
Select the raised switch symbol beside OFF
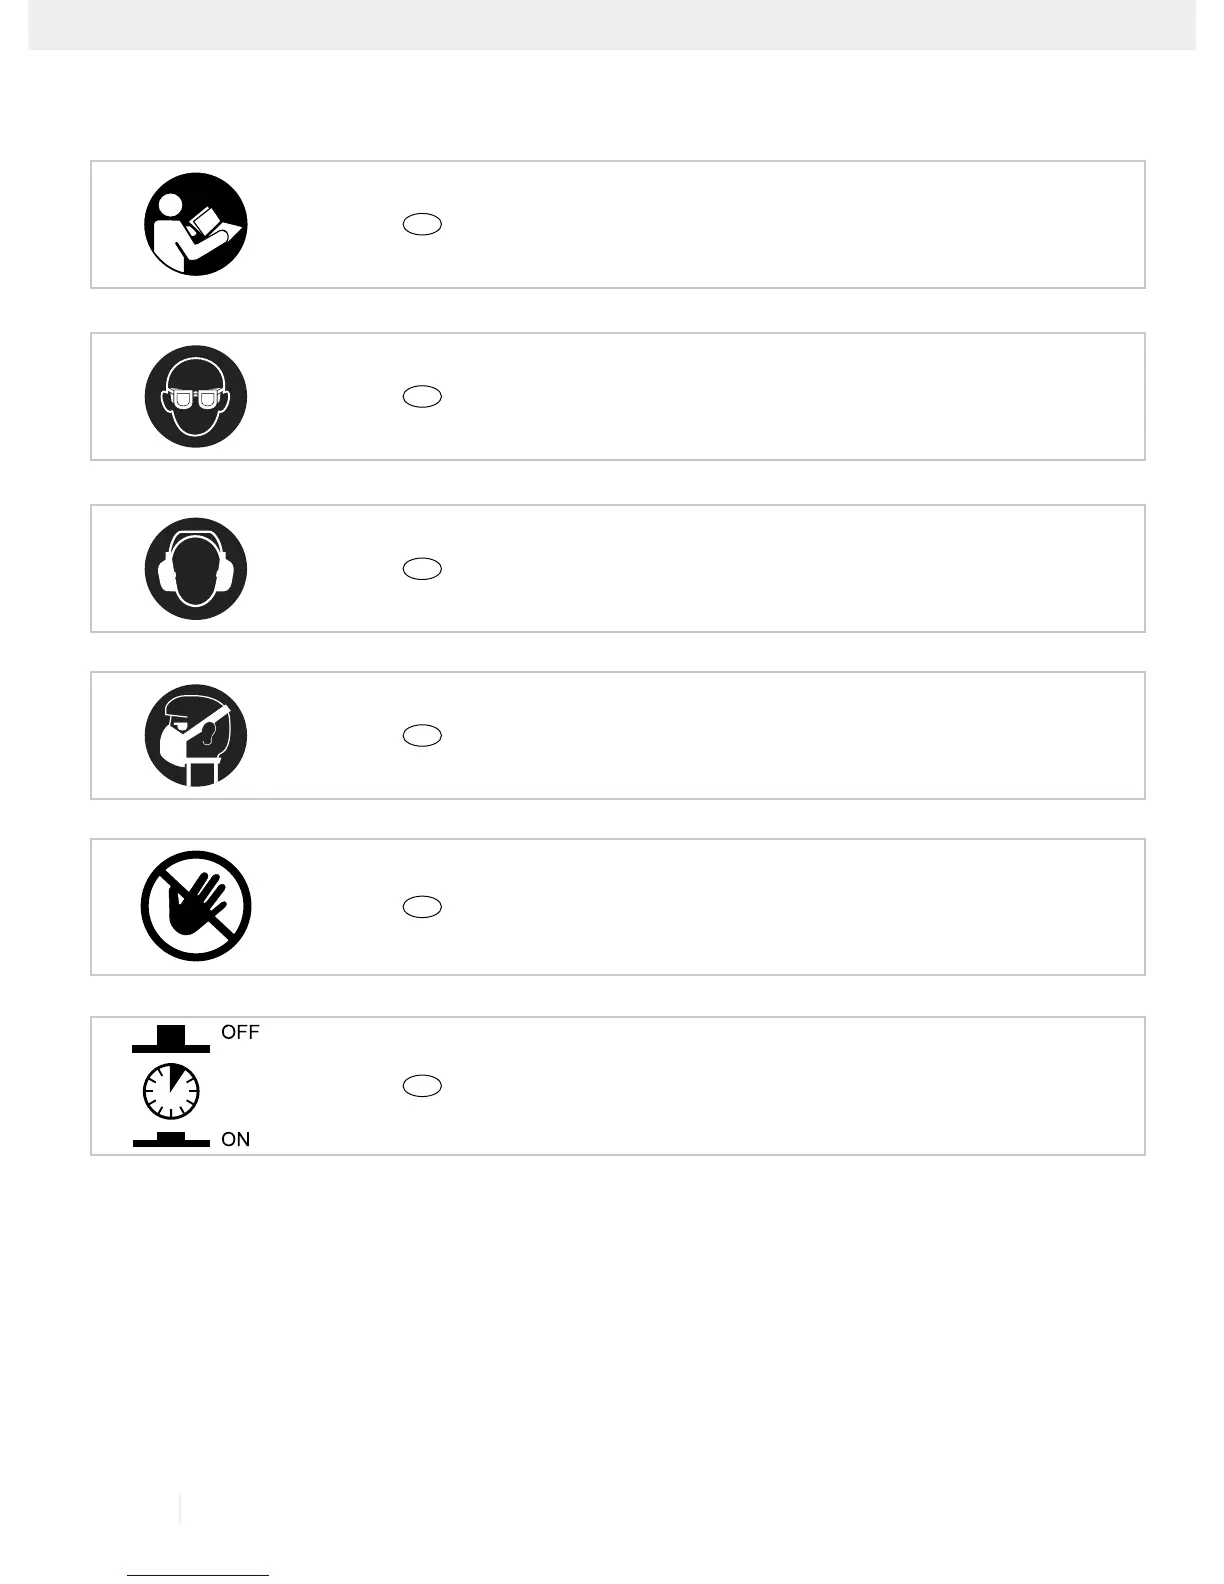click(x=171, y=1039)
